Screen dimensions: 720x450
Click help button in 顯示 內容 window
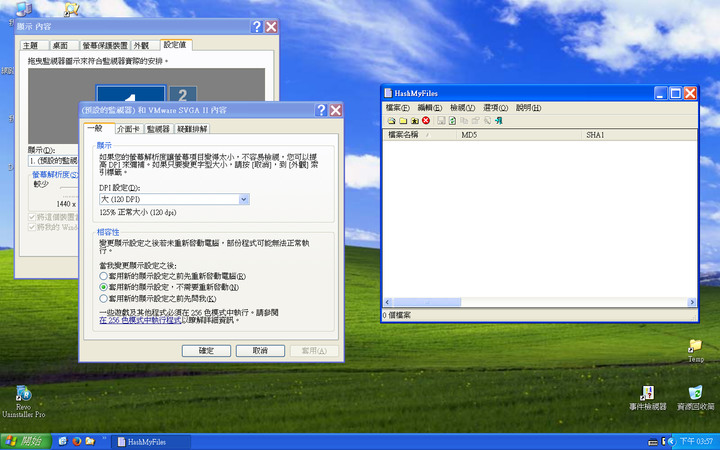(x=257, y=27)
